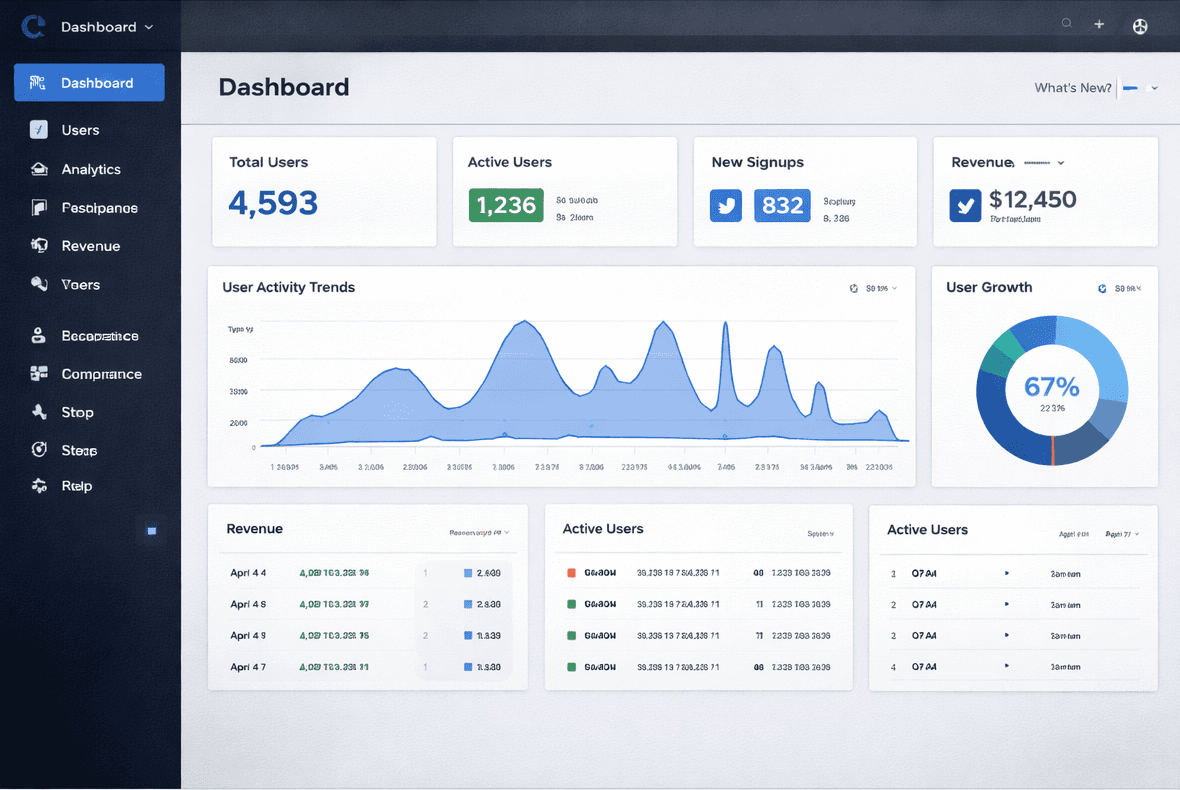Click the plus icon in the top bar
Viewport: 1180px width, 790px height.
[1099, 23]
